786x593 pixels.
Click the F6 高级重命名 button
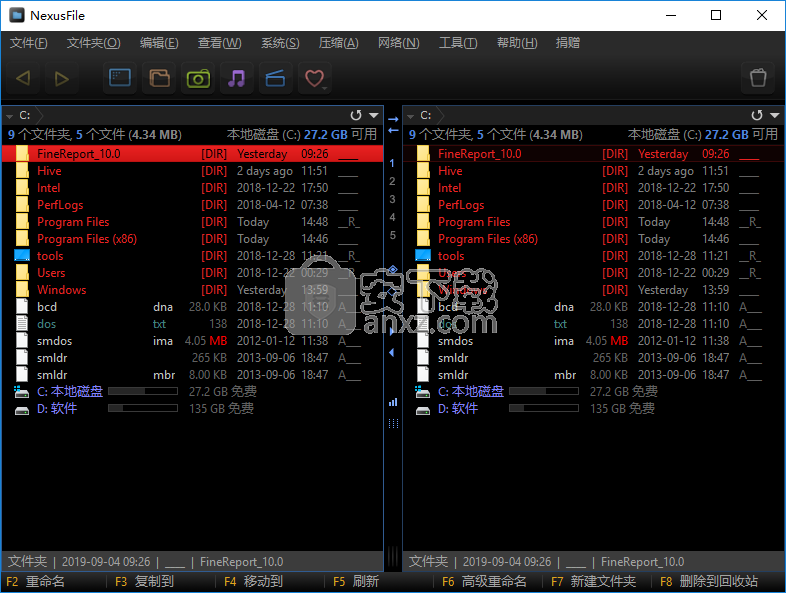coord(484,581)
